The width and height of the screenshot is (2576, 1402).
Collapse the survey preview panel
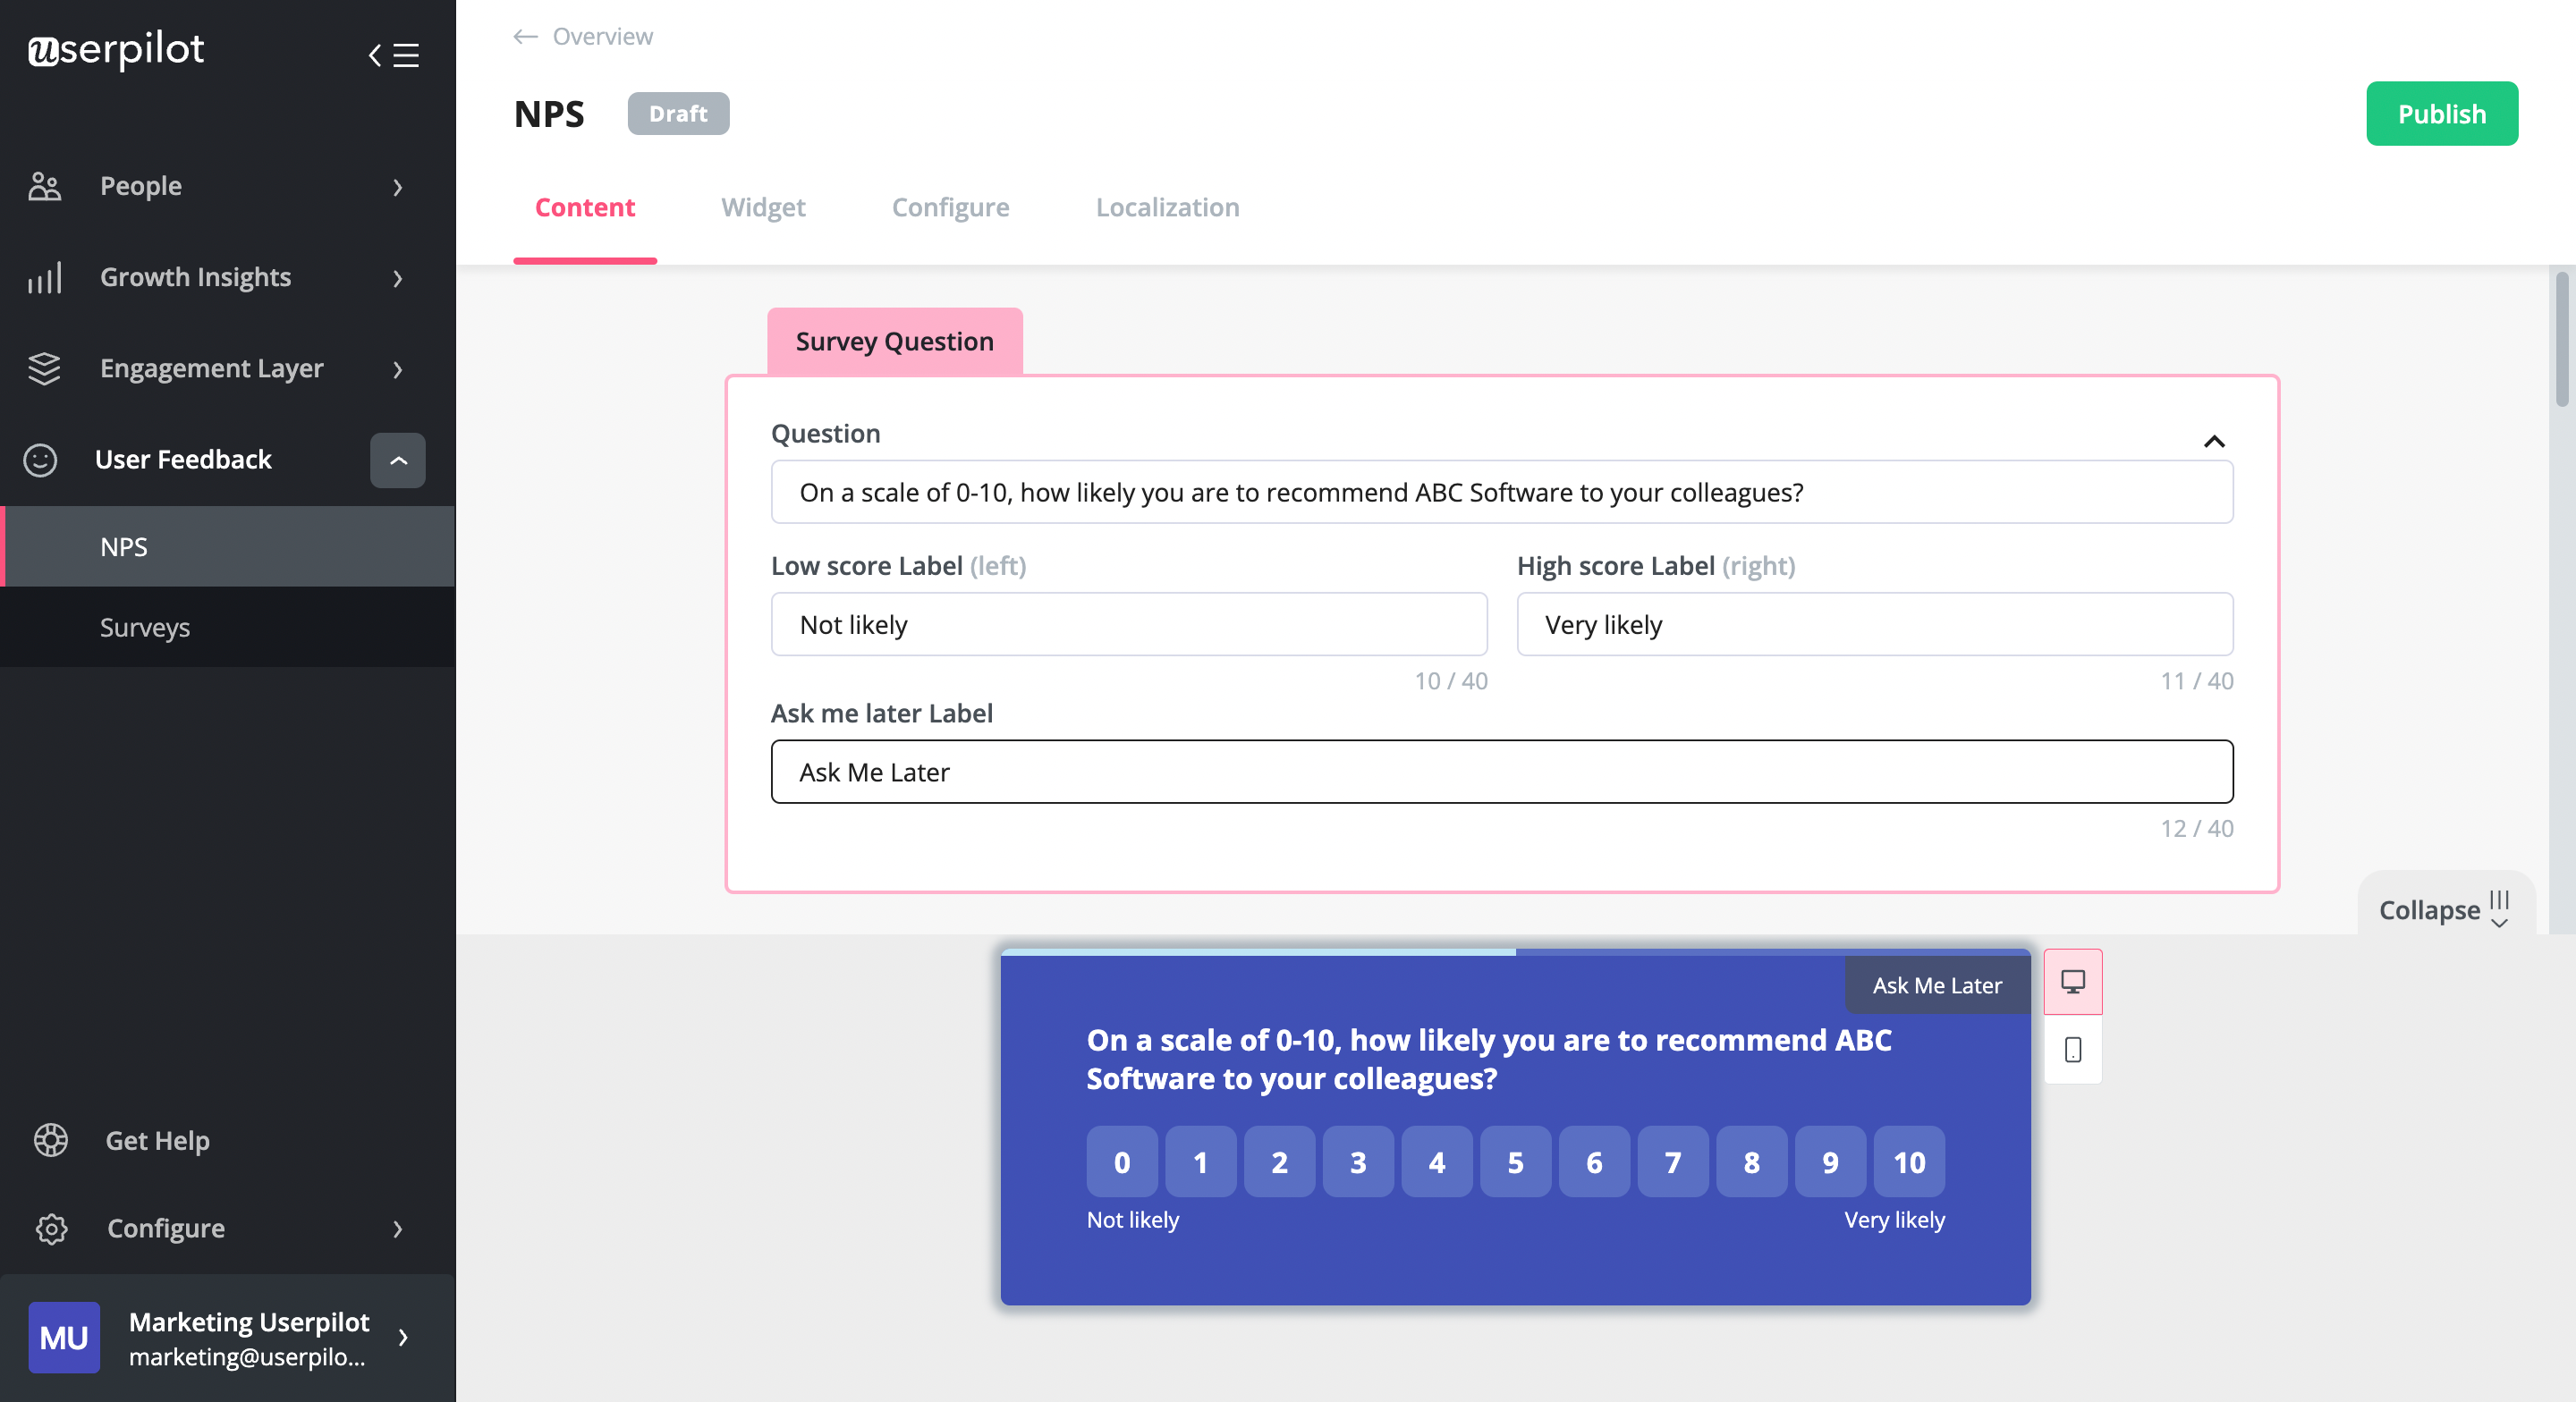pyautogui.click(x=2444, y=909)
